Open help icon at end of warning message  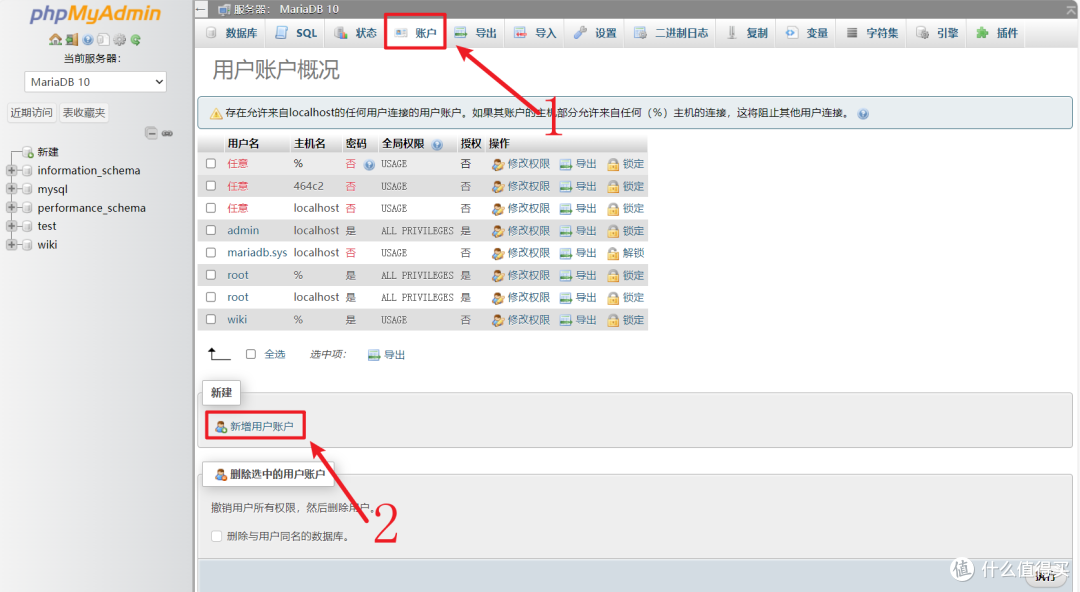863,114
